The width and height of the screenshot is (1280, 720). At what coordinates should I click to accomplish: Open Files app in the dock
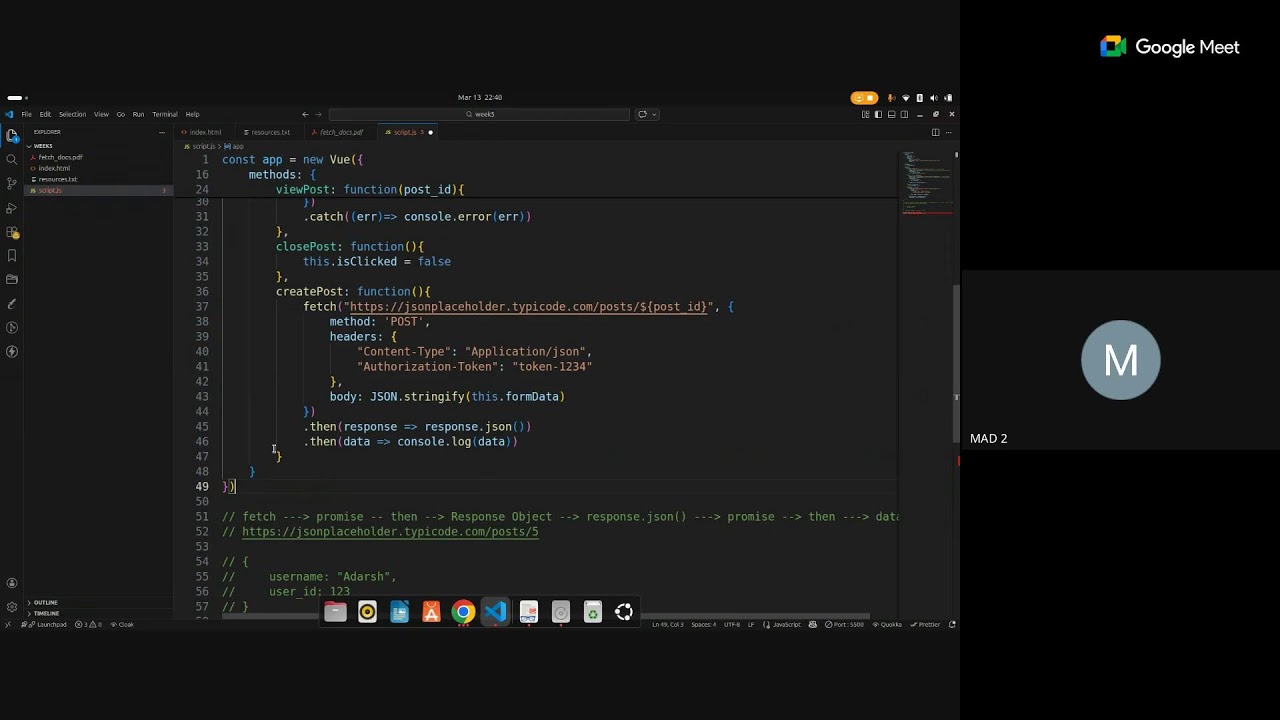click(335, 612)
